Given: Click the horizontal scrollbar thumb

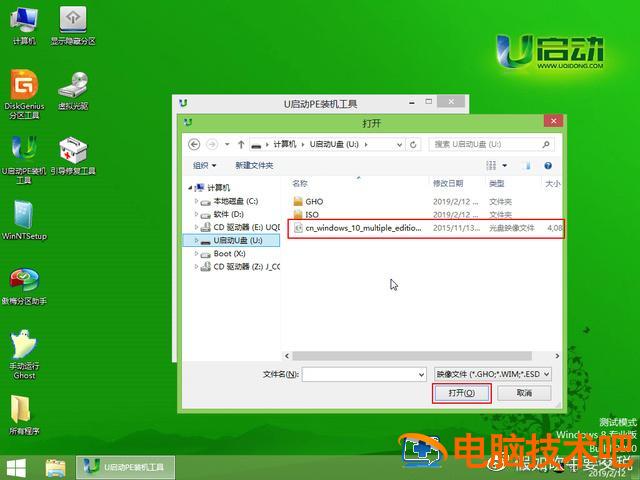Looking at the screenshot, I should 412,356.
